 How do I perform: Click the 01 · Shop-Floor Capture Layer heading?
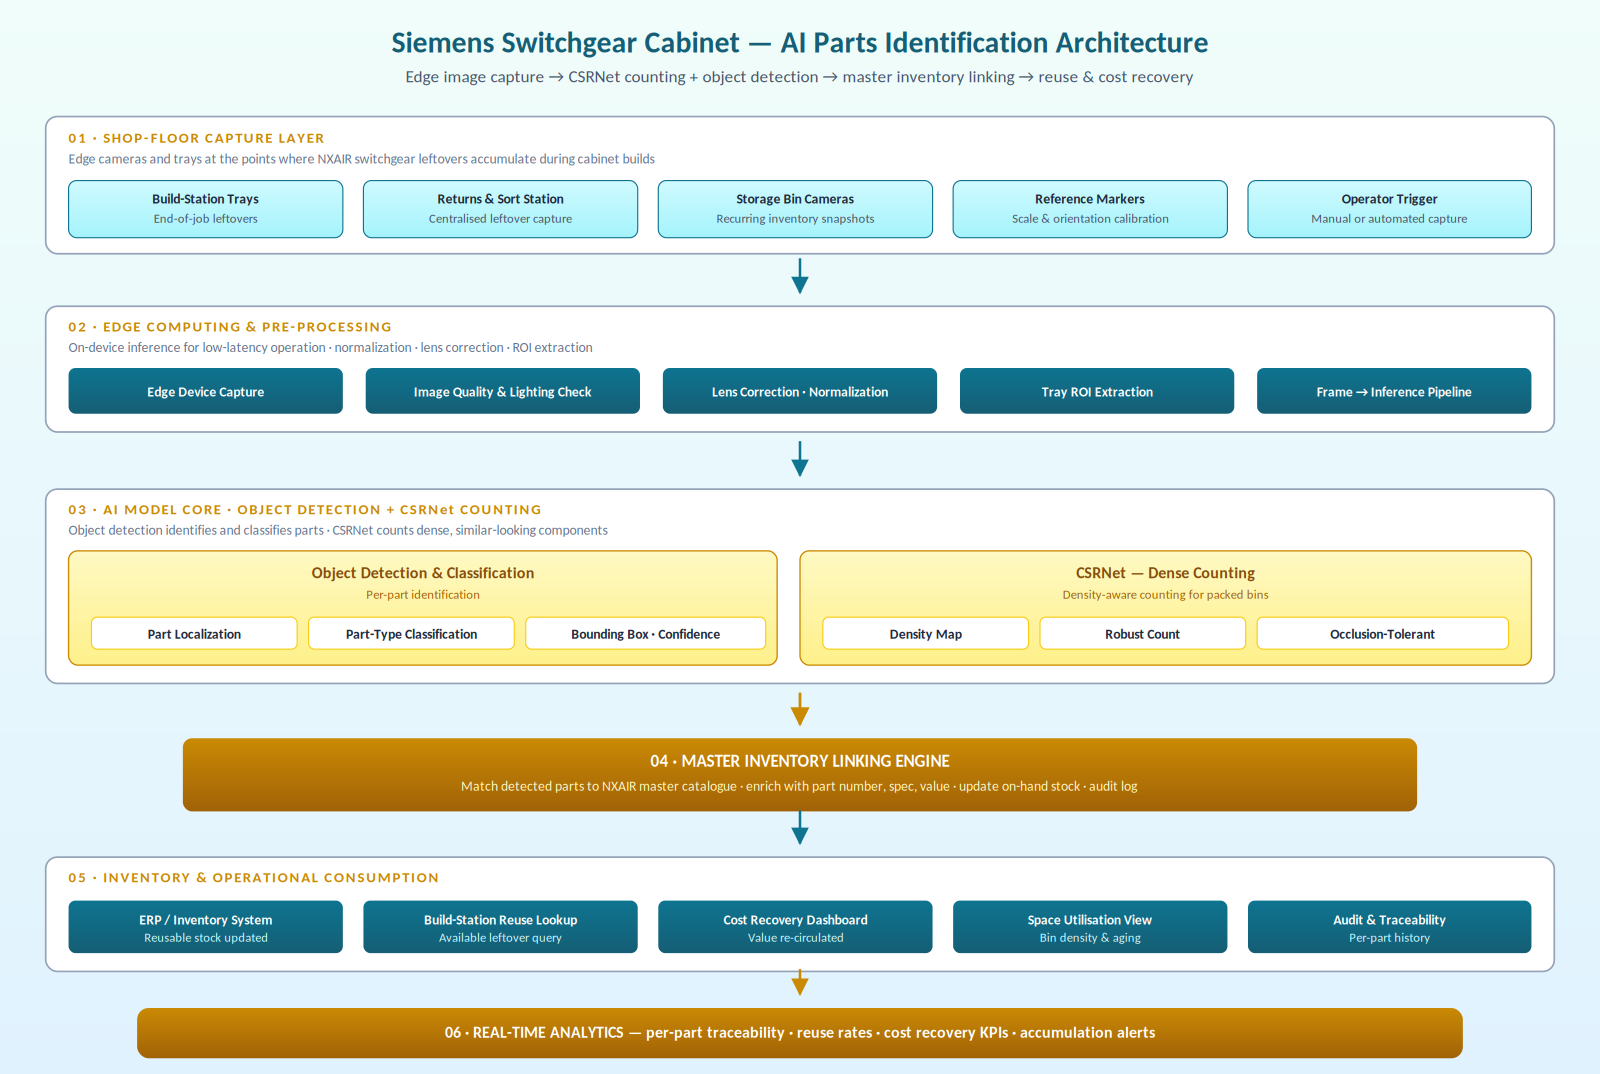pos(196,138)
